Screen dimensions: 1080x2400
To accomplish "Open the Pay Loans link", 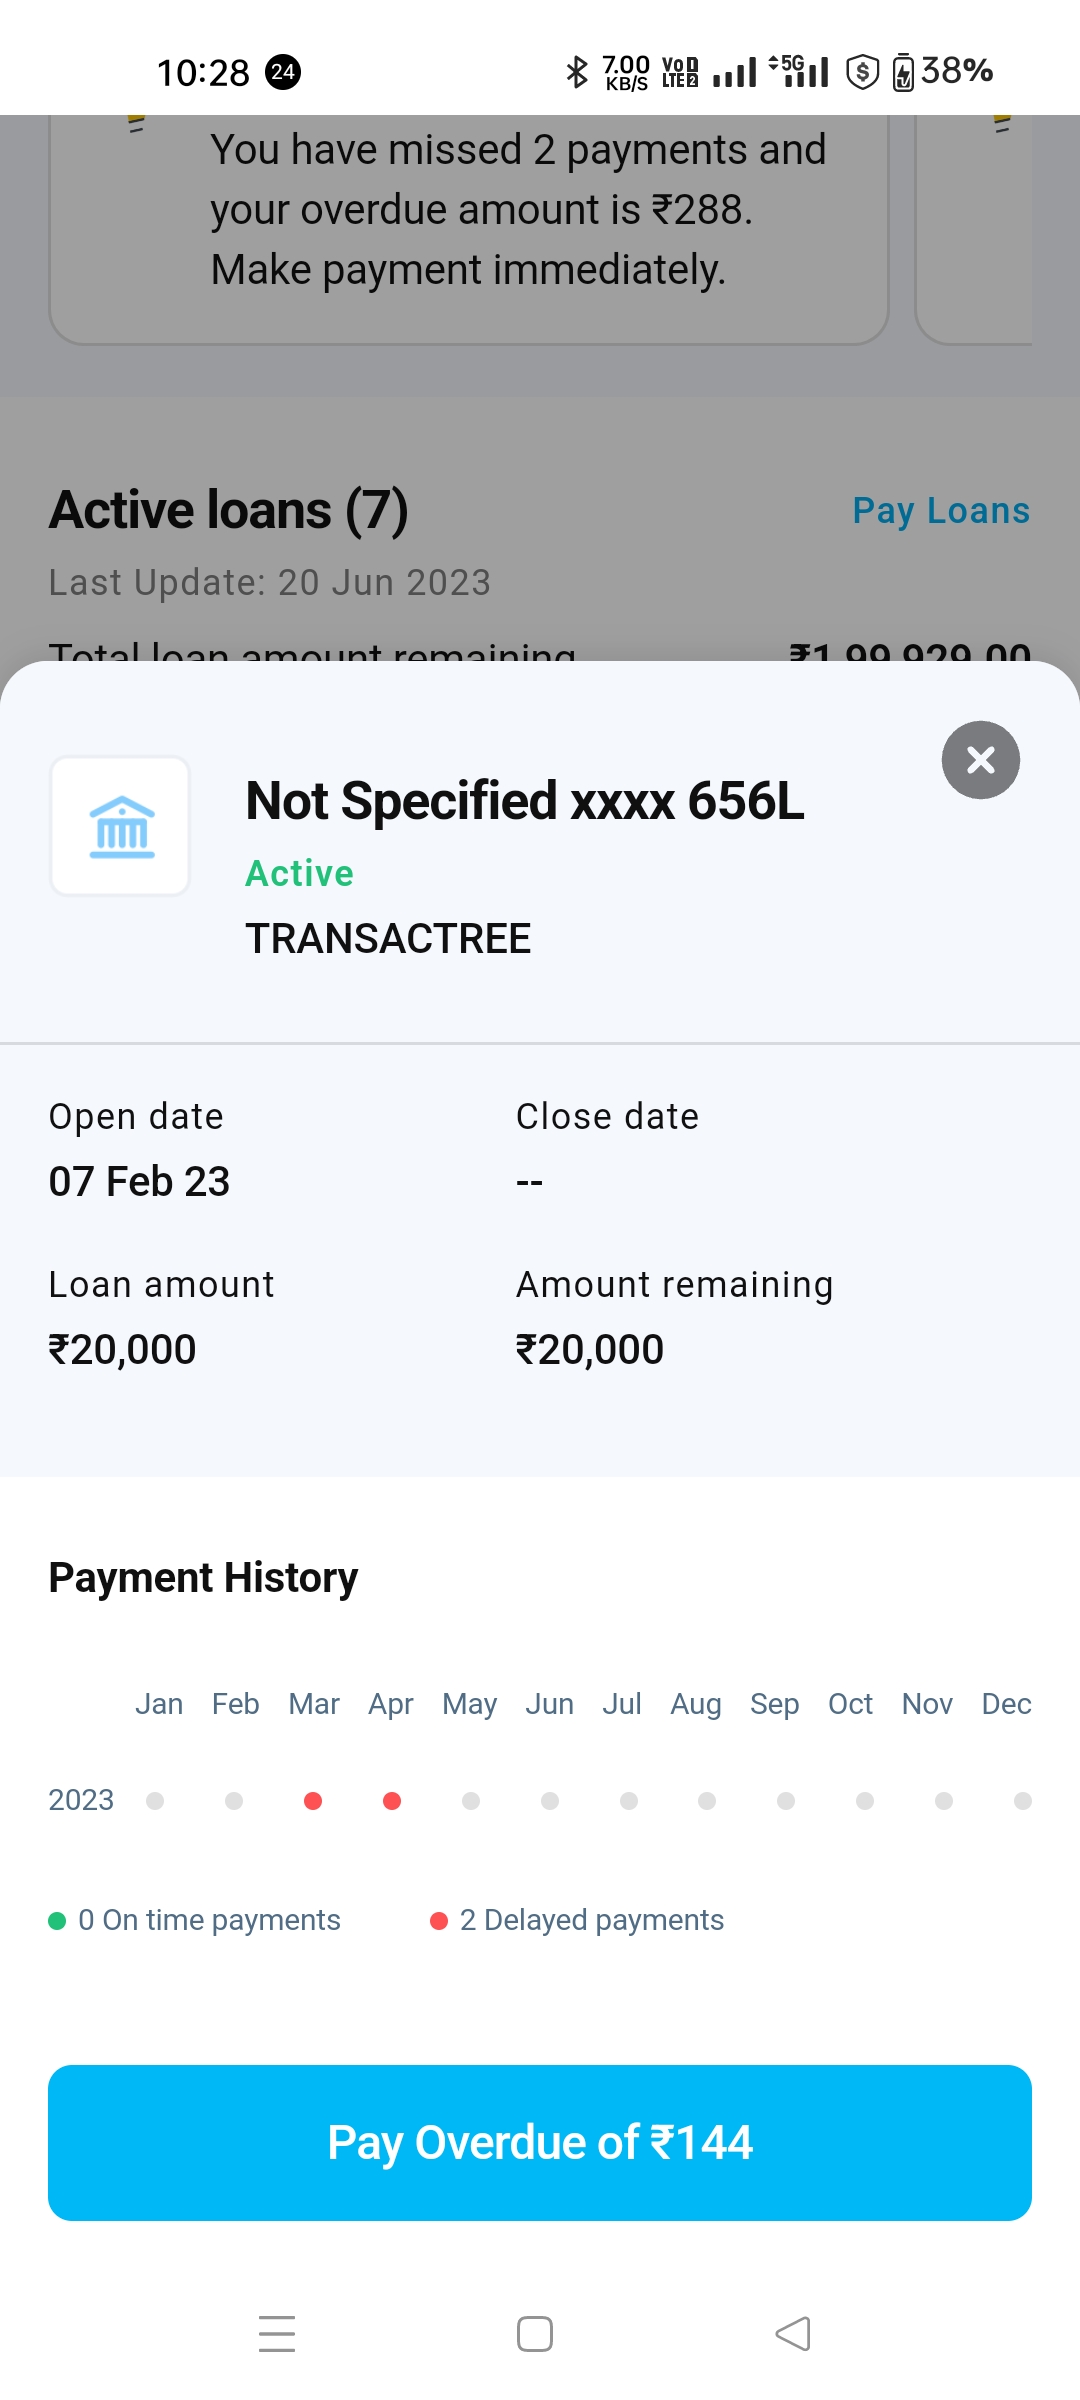I will 940,511.
